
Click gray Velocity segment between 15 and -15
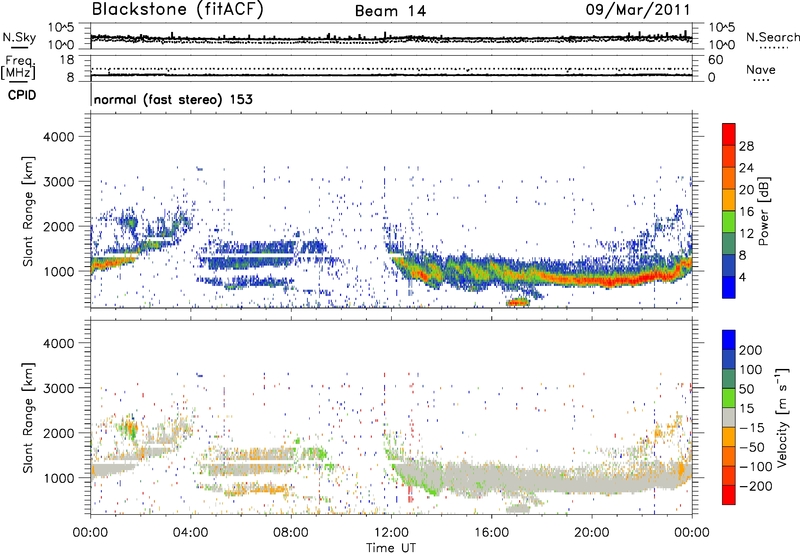coord(729,418)
